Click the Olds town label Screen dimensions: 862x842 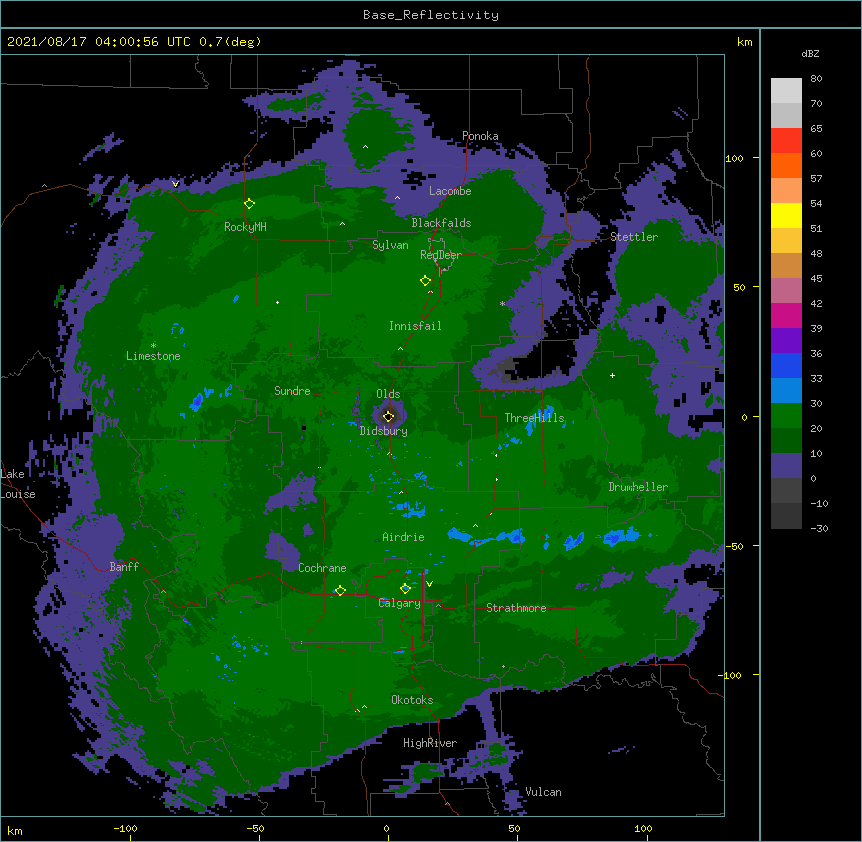(x=388, y=394)
